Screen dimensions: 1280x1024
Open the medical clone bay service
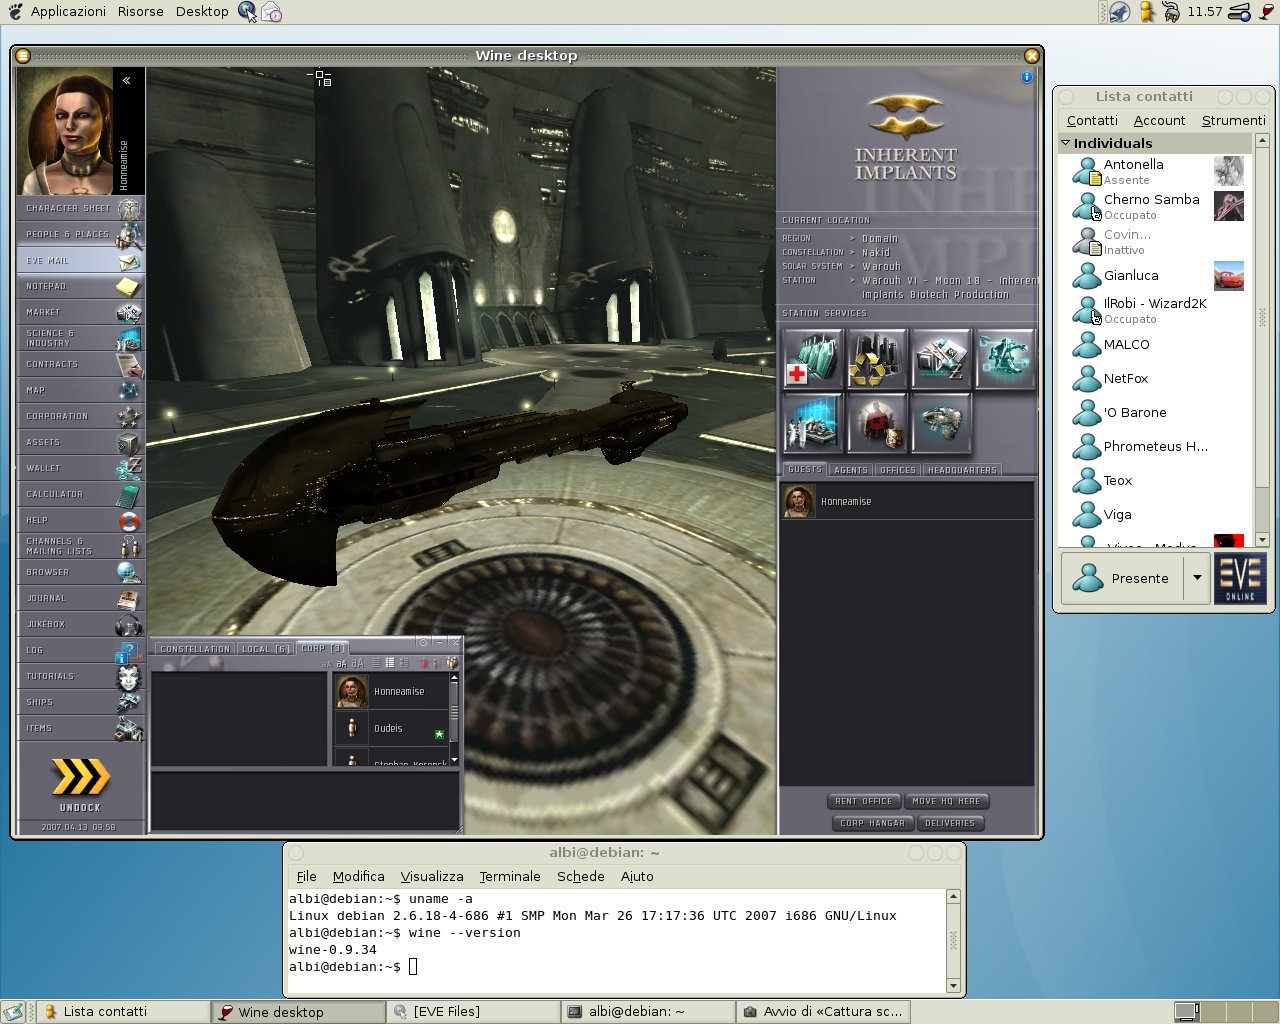tap(813, 358)
